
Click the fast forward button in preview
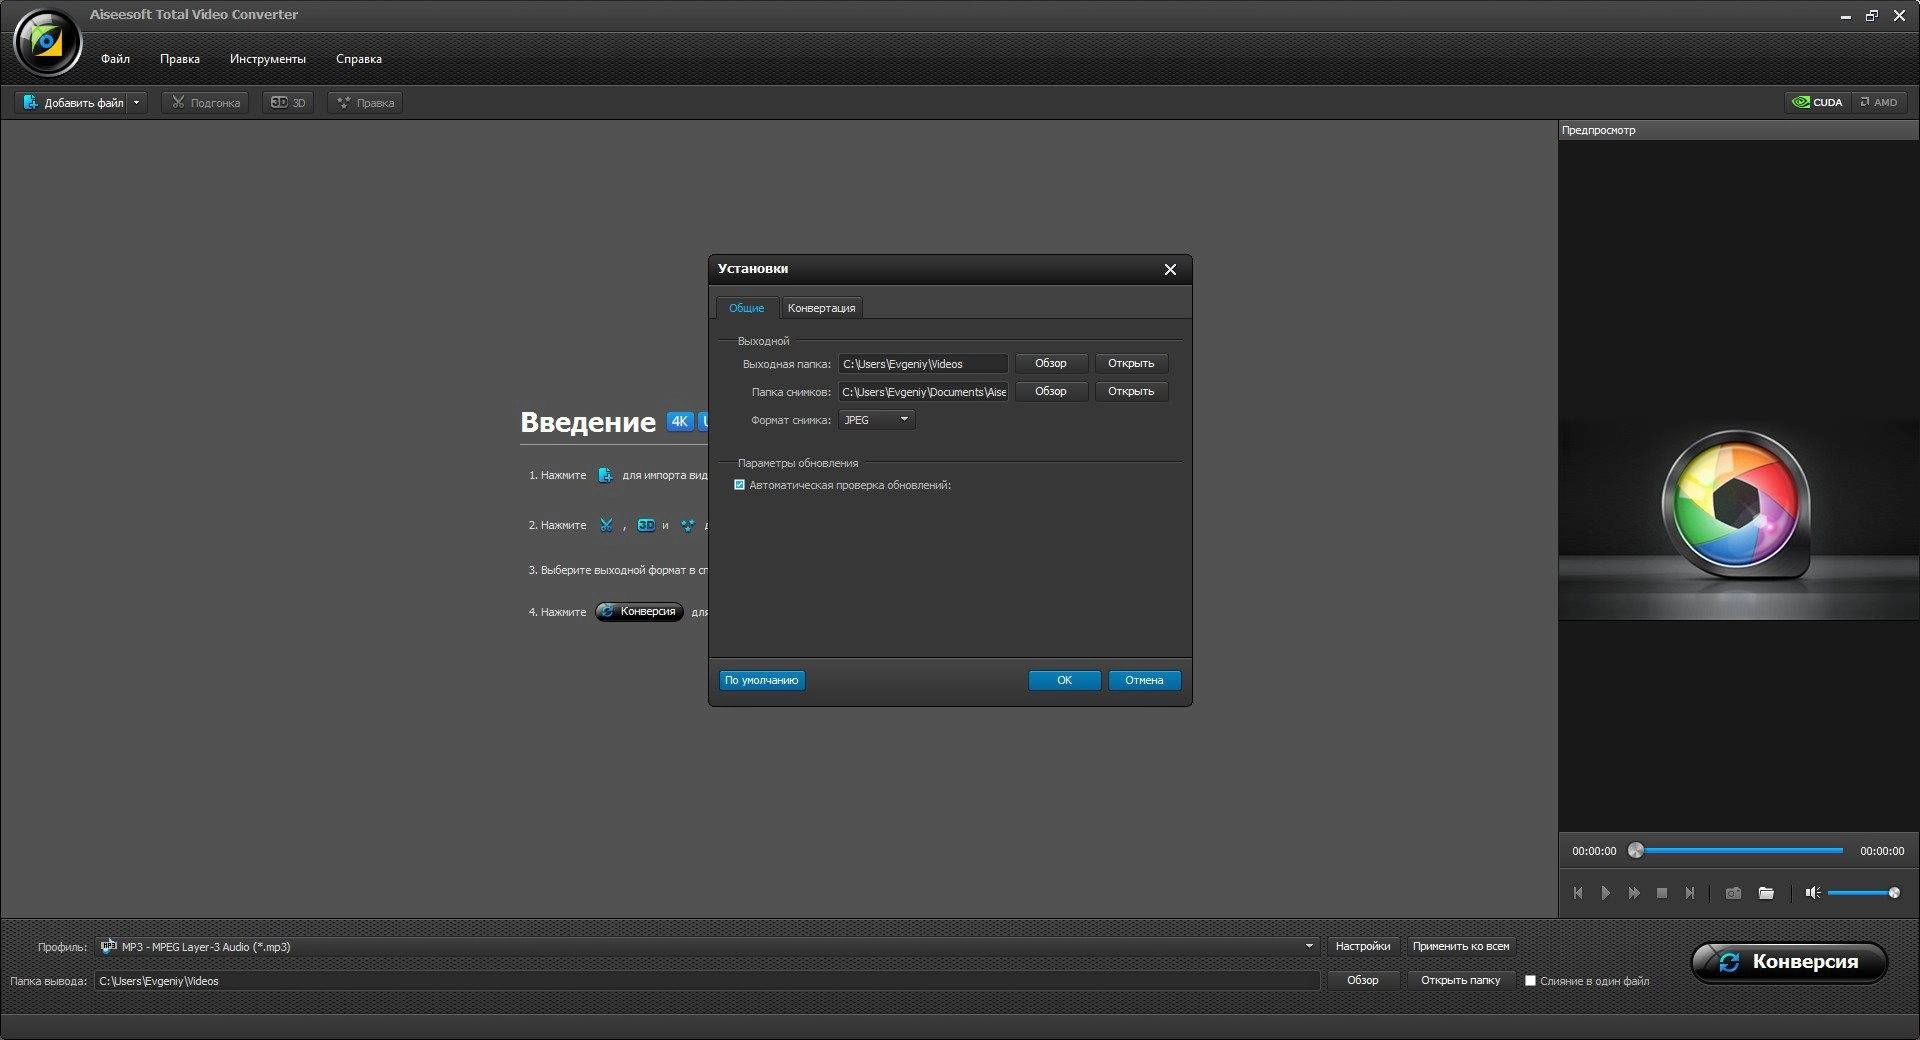tap(1634, 893)
